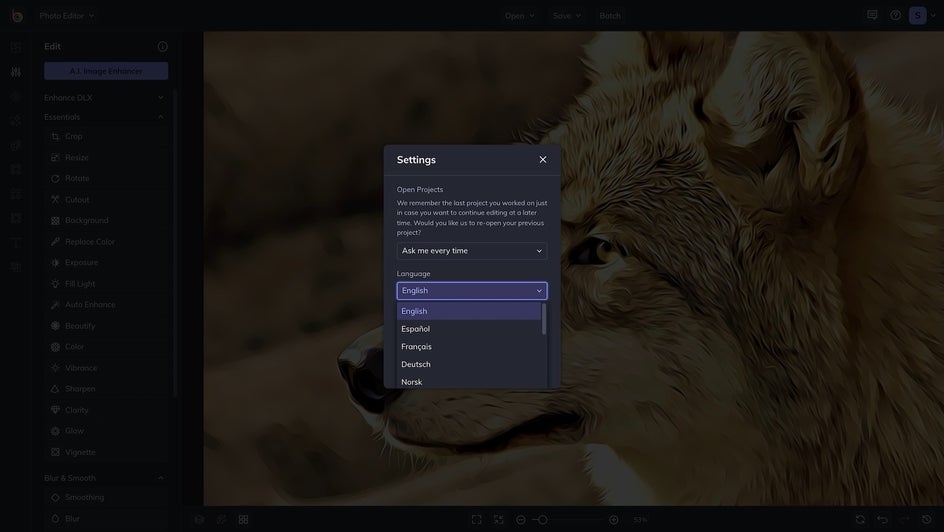
Task: Click the S account avatar
Action: click(x=918, y=15)
